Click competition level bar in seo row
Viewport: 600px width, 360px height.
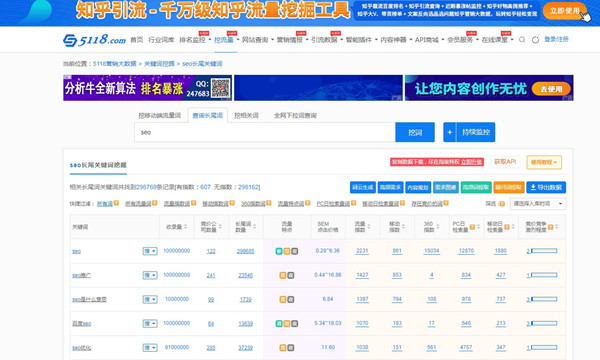pos(544,251)
